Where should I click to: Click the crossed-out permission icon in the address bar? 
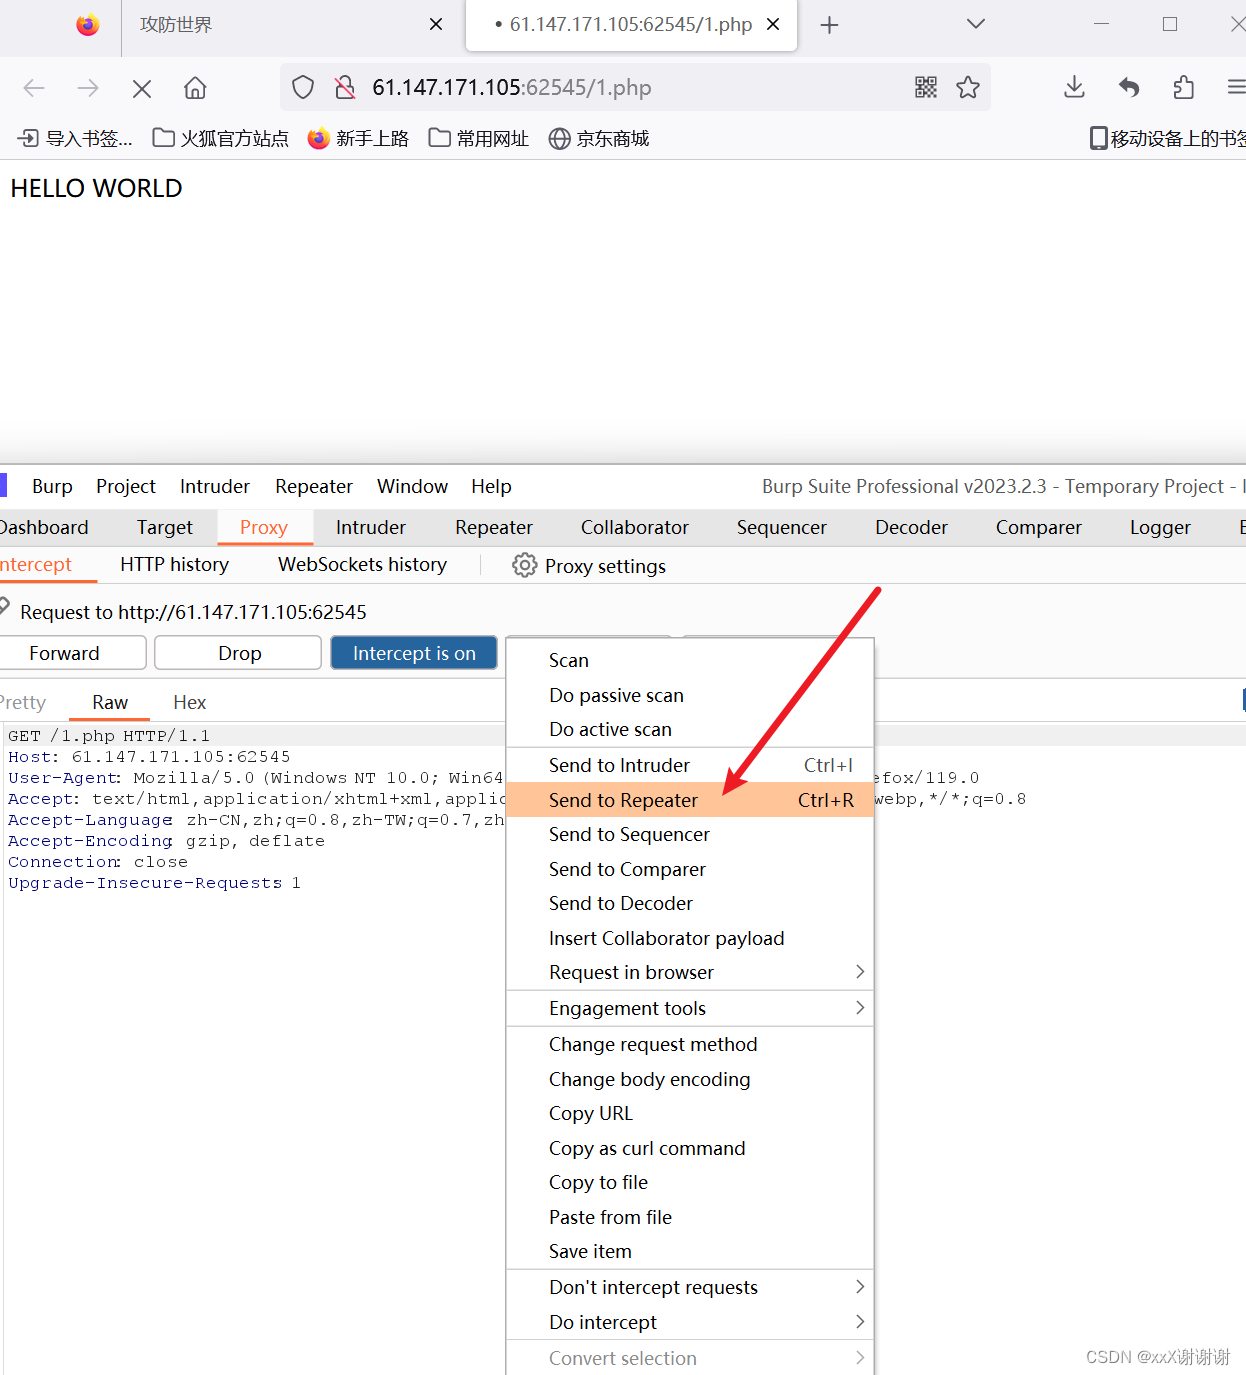[x=345, y=87]
